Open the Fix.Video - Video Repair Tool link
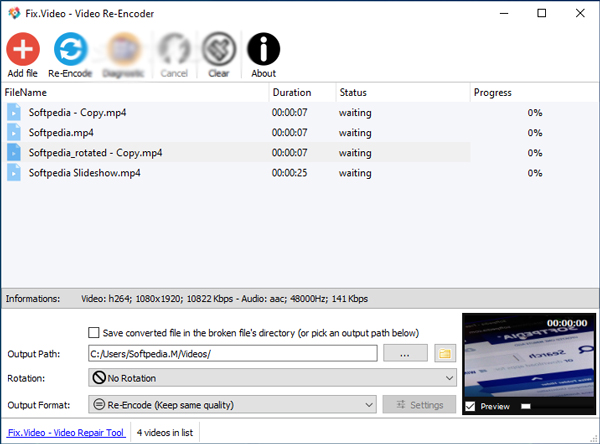Screen dimensions: 600x444 click(x=64, y=433)
